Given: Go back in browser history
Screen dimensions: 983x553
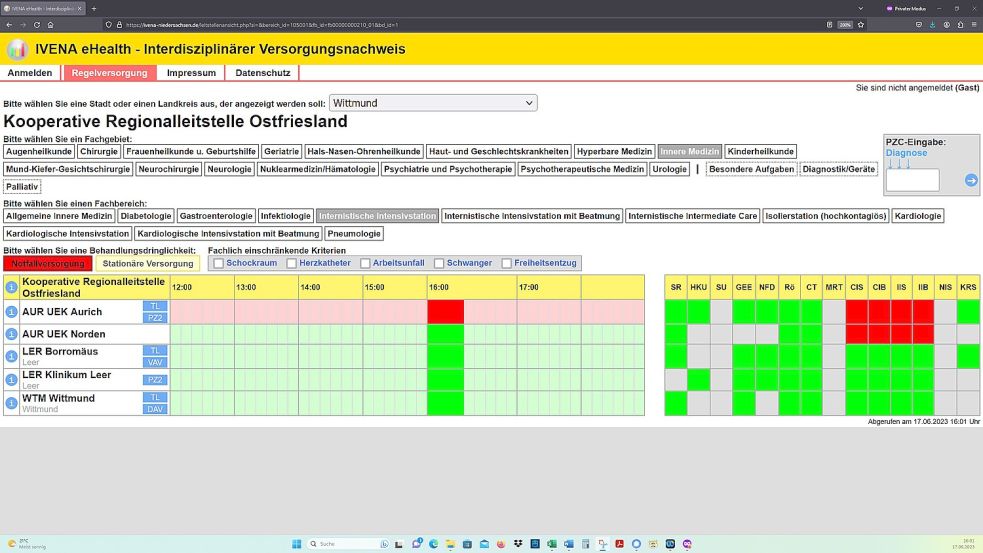Looking at the screenshot, I should pos(9,25).
